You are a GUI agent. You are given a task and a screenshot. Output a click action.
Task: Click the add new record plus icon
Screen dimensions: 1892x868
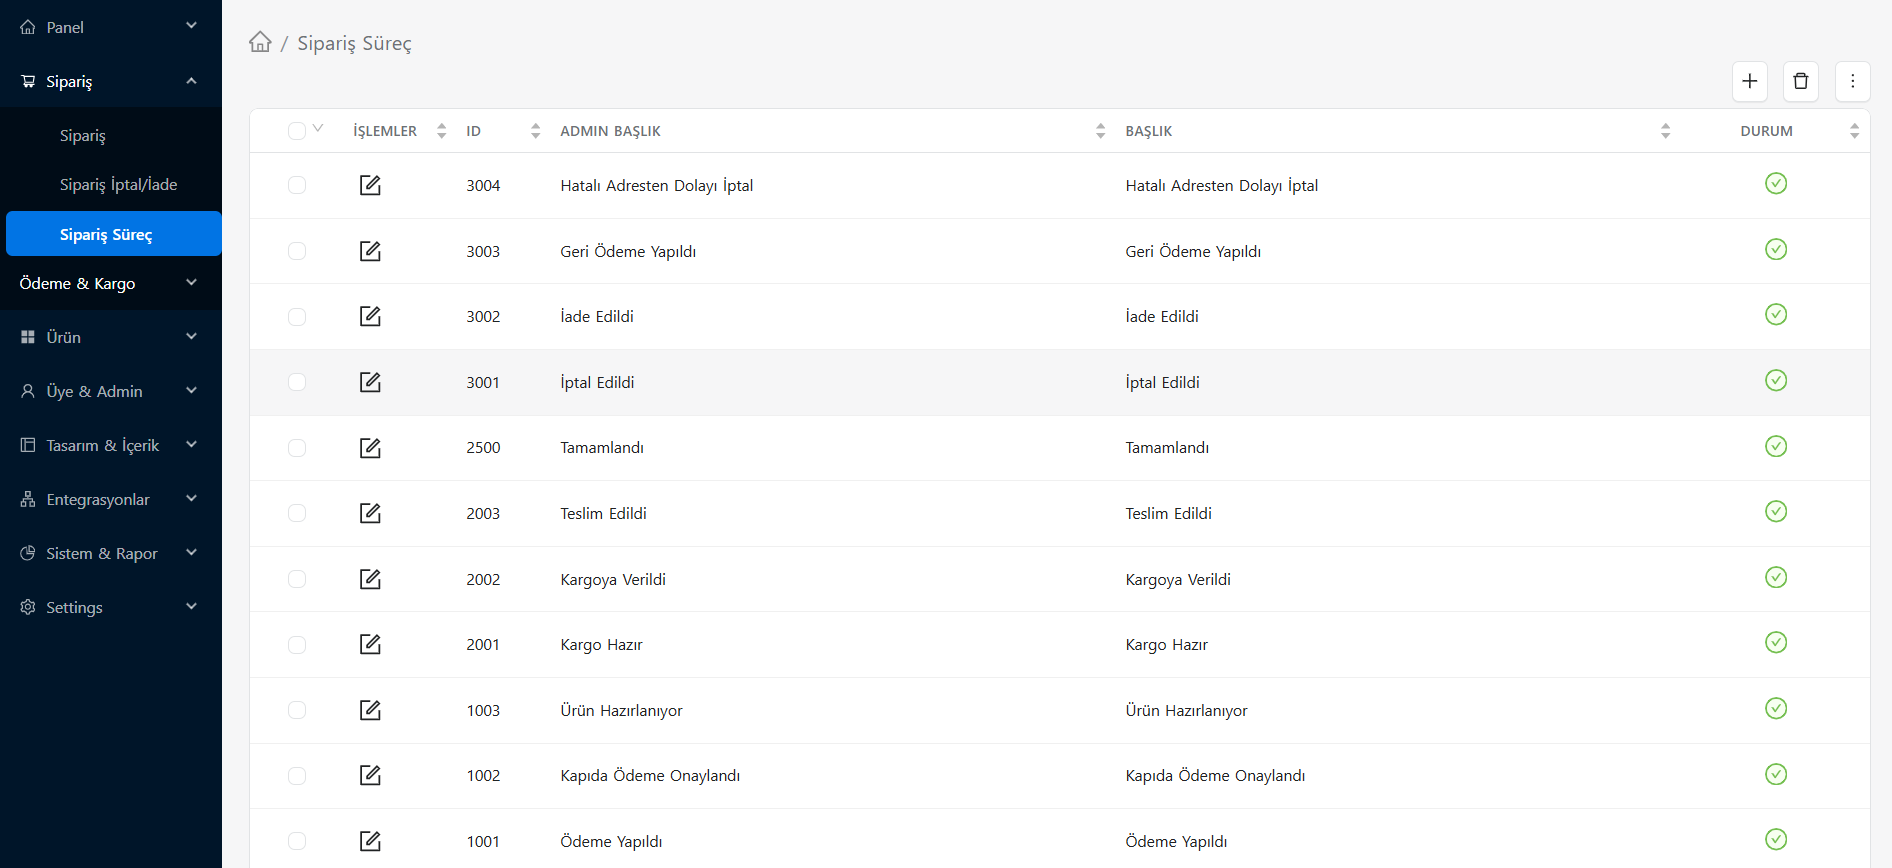click(x=1750, y=81)
